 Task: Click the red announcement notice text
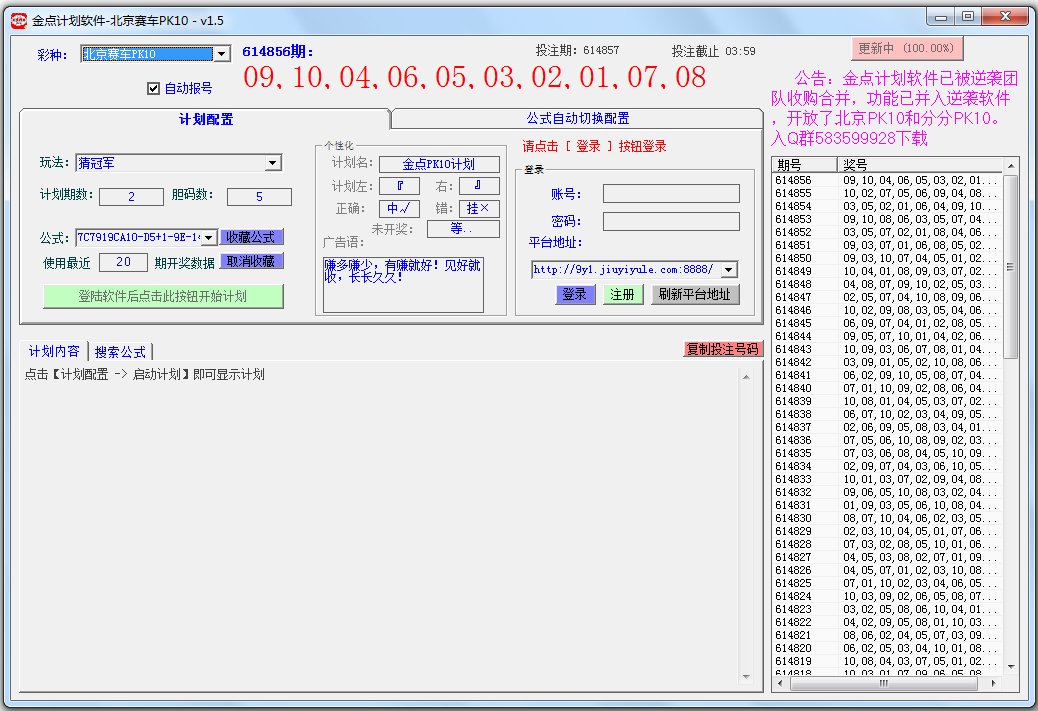894,109
